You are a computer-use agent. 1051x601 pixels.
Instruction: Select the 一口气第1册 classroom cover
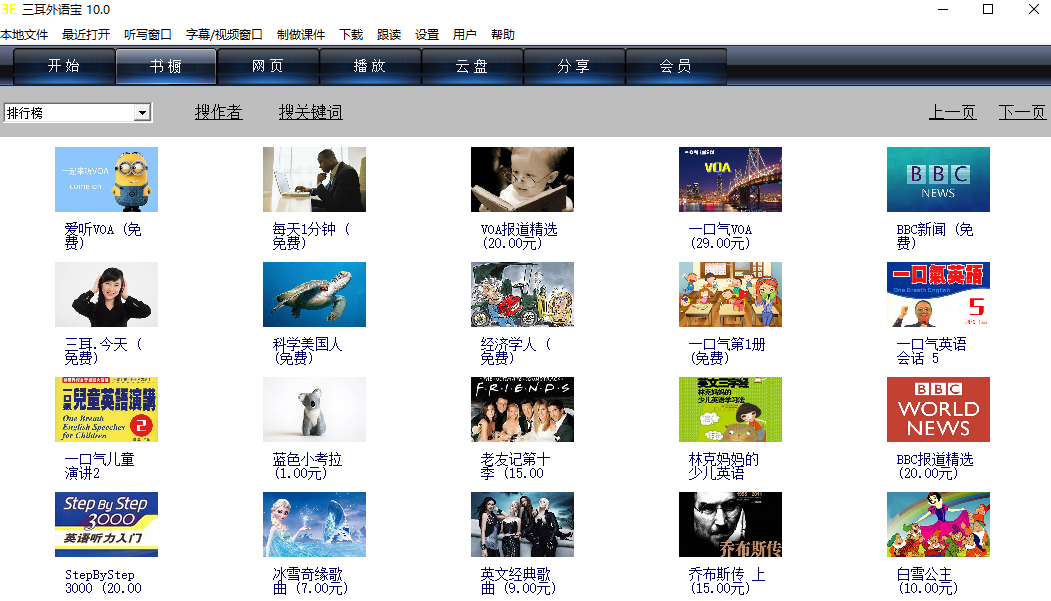click(x=730, y=295)
